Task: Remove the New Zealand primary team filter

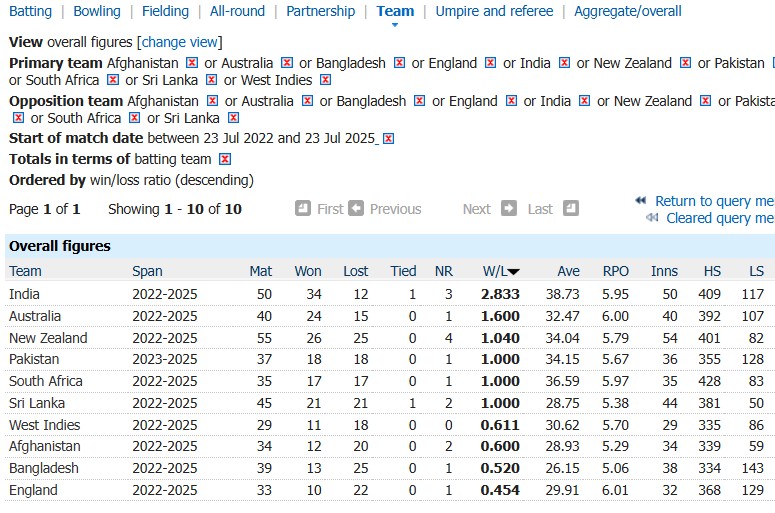Action: click(x=685, y=63)
